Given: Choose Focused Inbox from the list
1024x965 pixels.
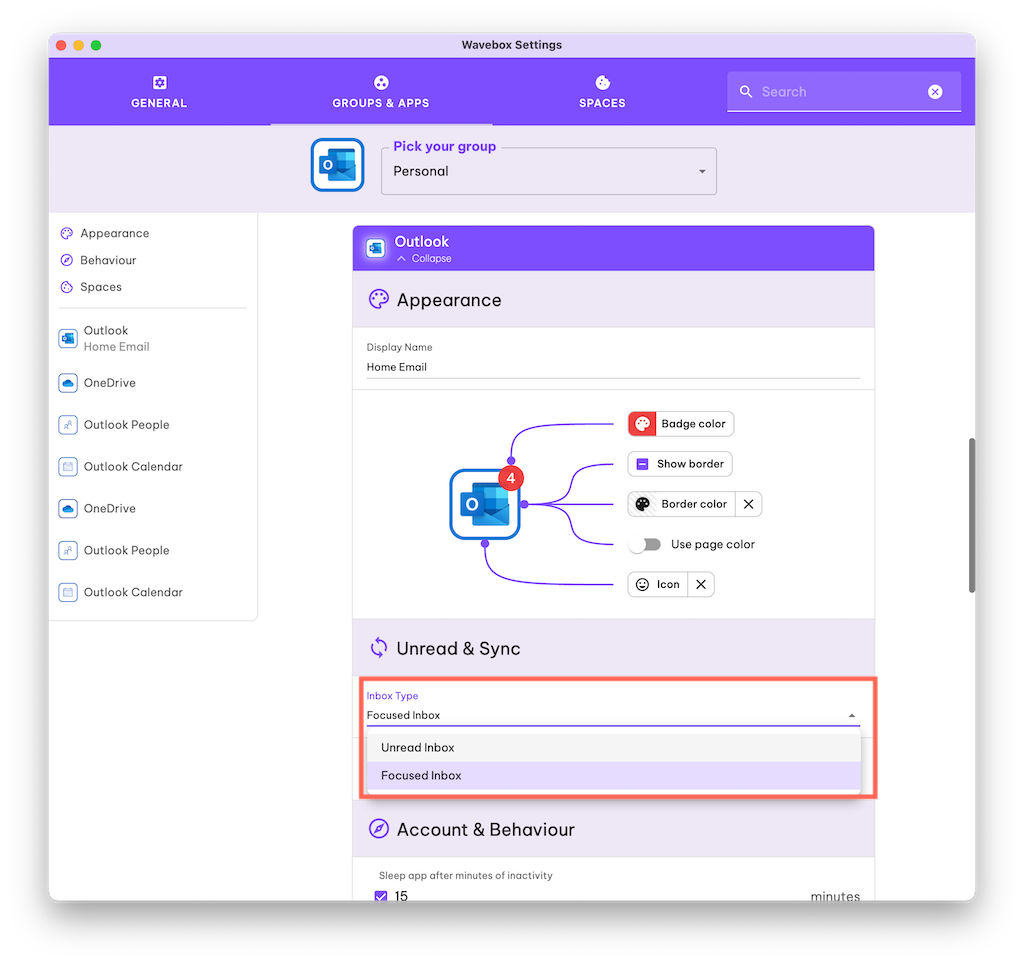Looking at the screenshot, I should pyautogui.click(x=614, y=776).
